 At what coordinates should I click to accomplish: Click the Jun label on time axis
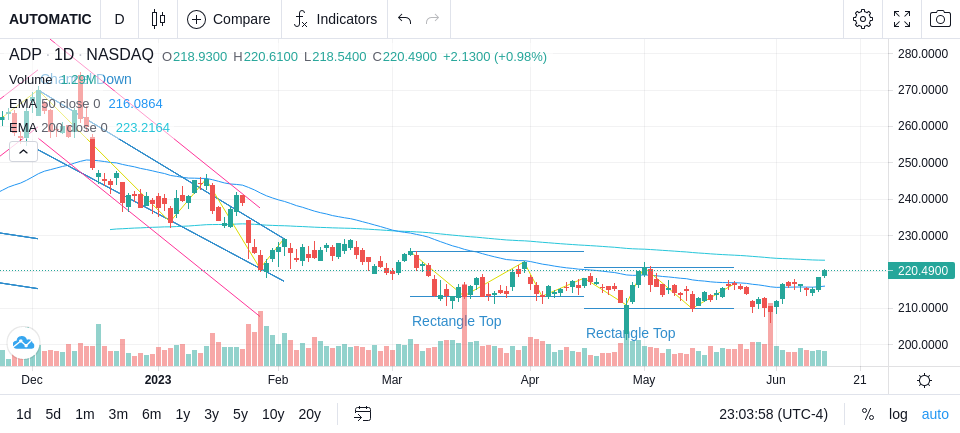pyautogui.click(x=776, y=380)
